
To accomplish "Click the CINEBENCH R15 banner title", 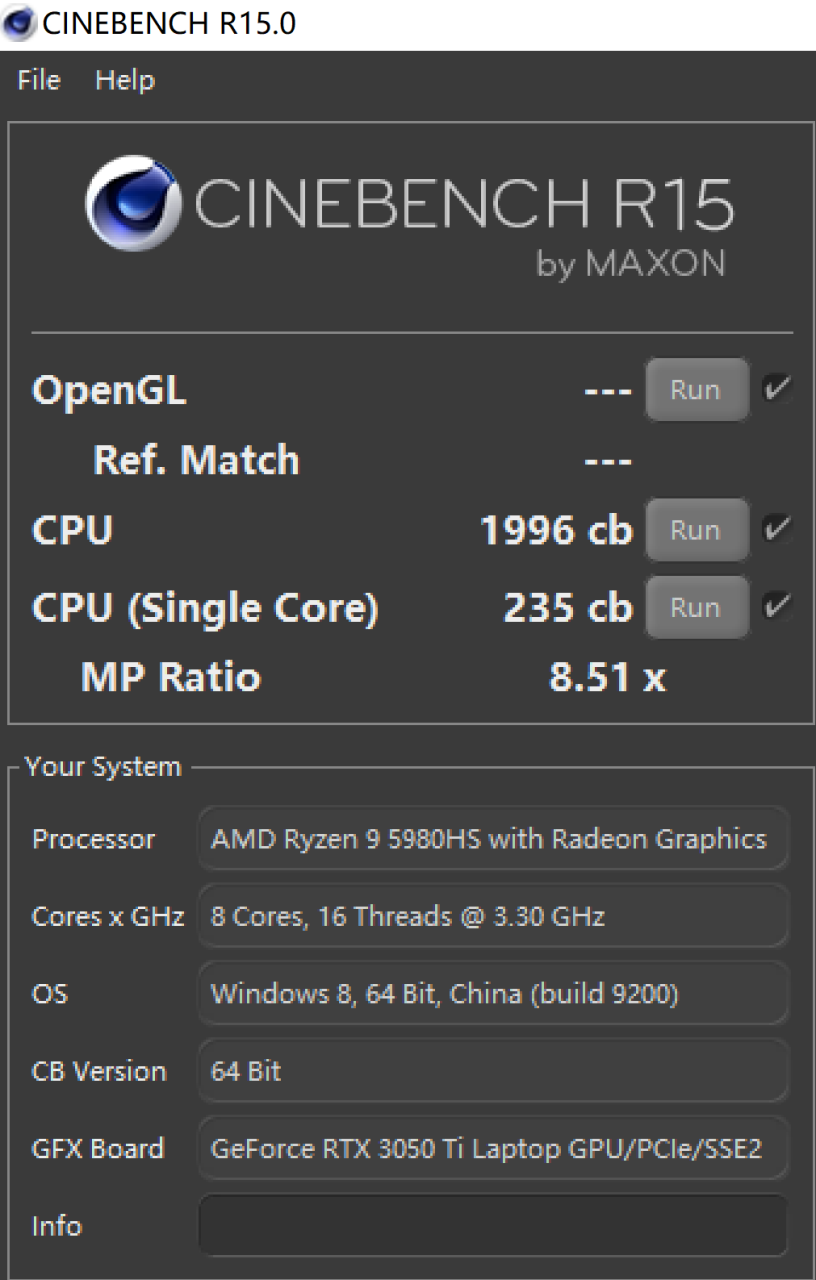I will pos(464,204).
